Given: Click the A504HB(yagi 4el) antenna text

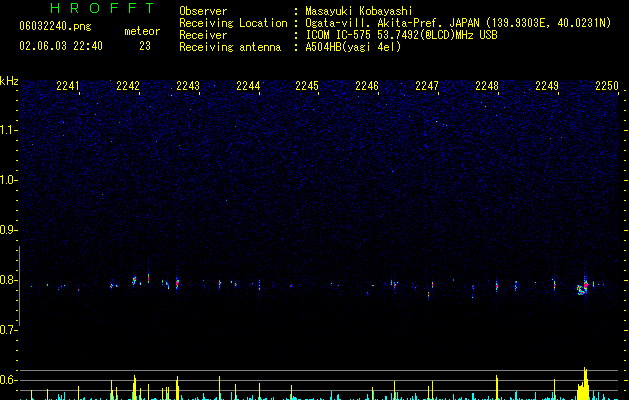Looking at the screenshot, I should point(353,47).
